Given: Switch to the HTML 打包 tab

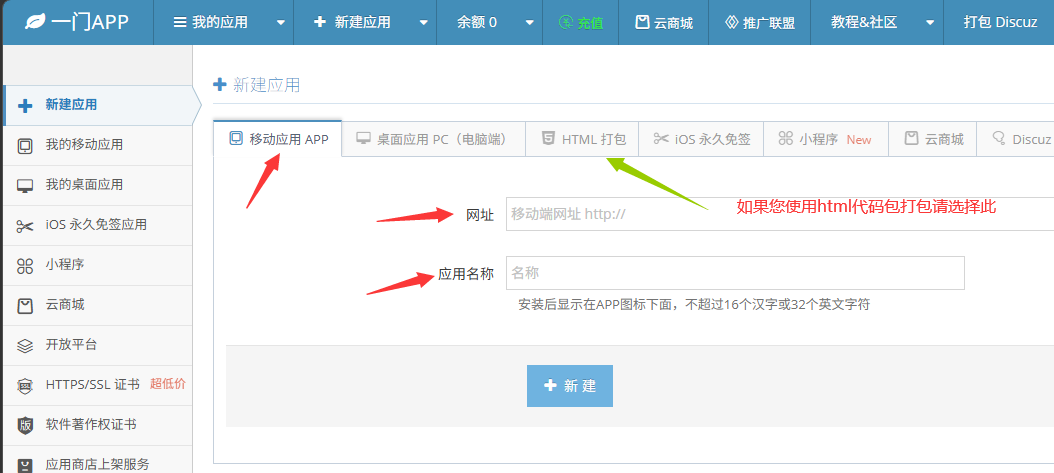Looking at the screenshot, I should 583,139.
